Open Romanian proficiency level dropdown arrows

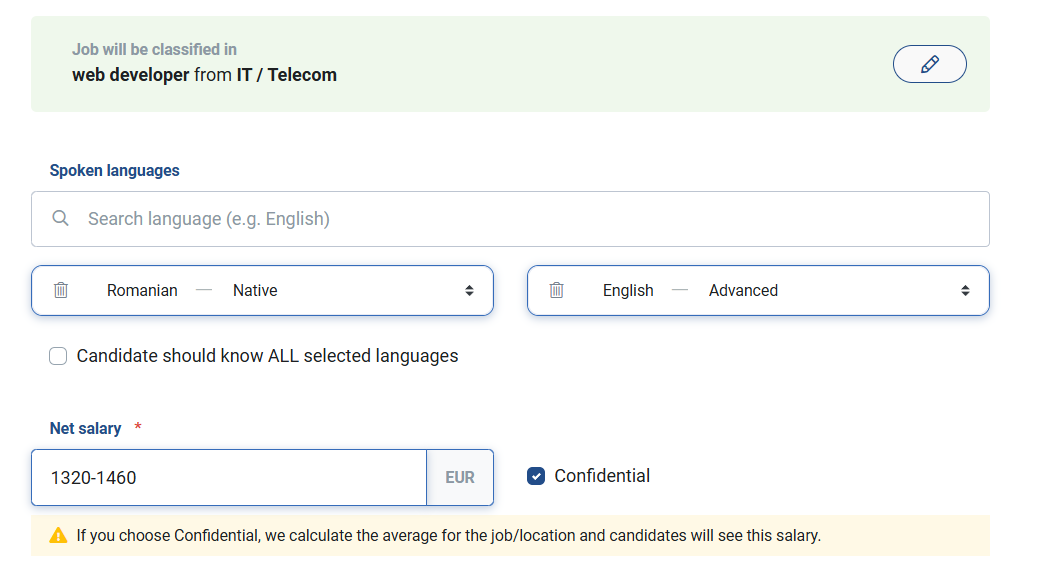(x=469, y=291)
